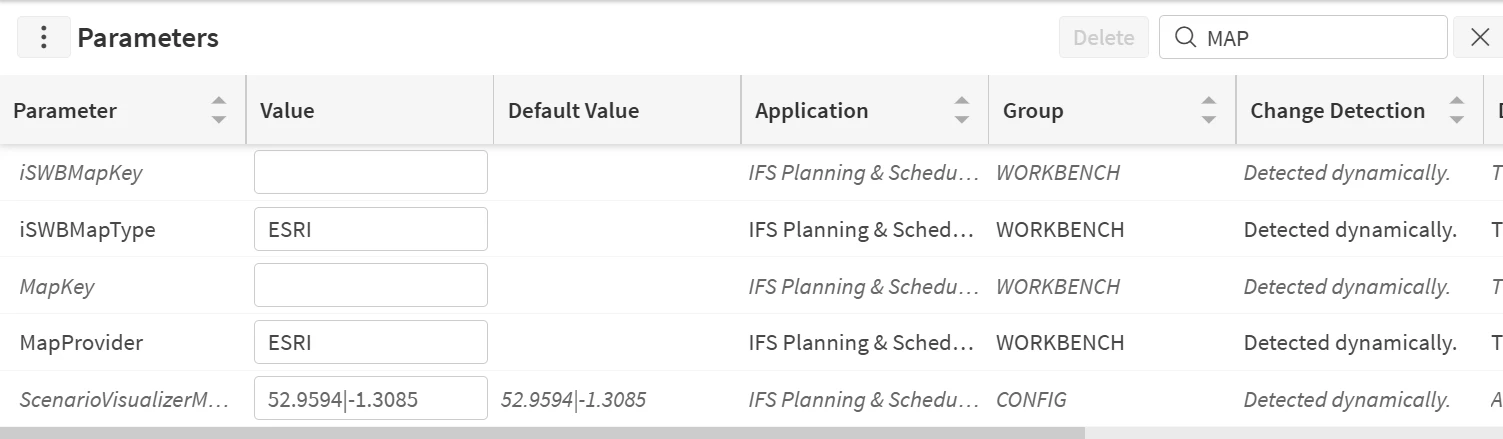The height and width of the screenshot is (439, 1503).
Task: Sort by the Application column arrows
Action: point(962,110)
